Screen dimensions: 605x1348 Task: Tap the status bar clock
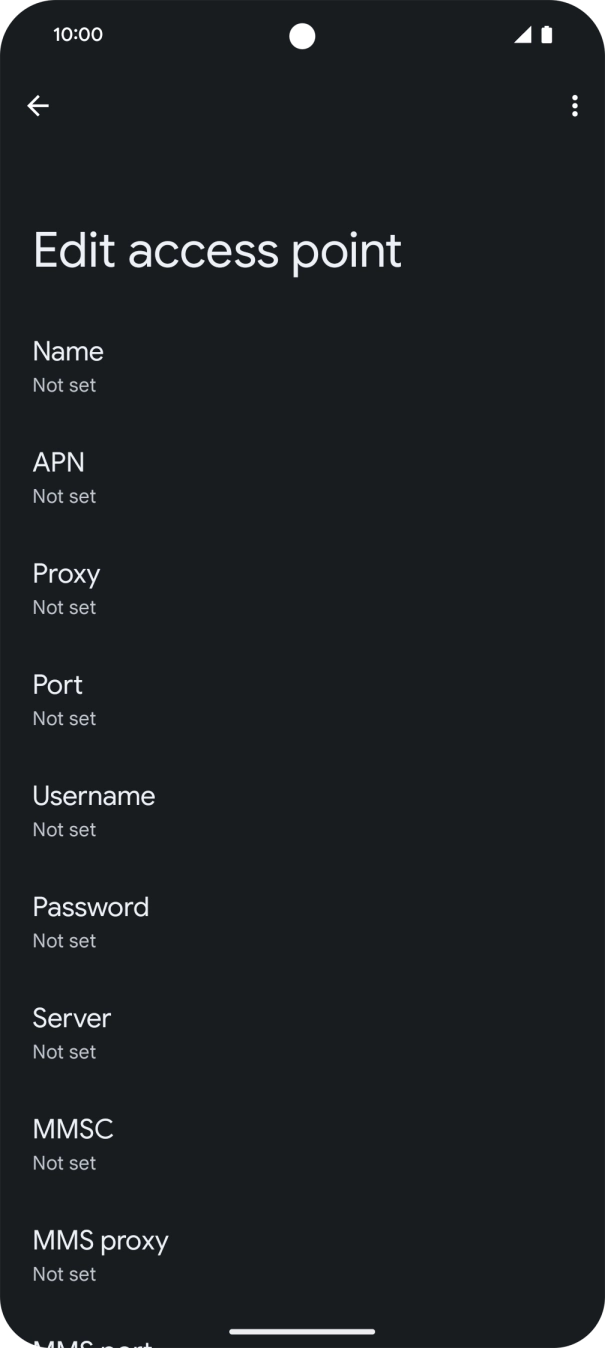click(x=77, y=33)
